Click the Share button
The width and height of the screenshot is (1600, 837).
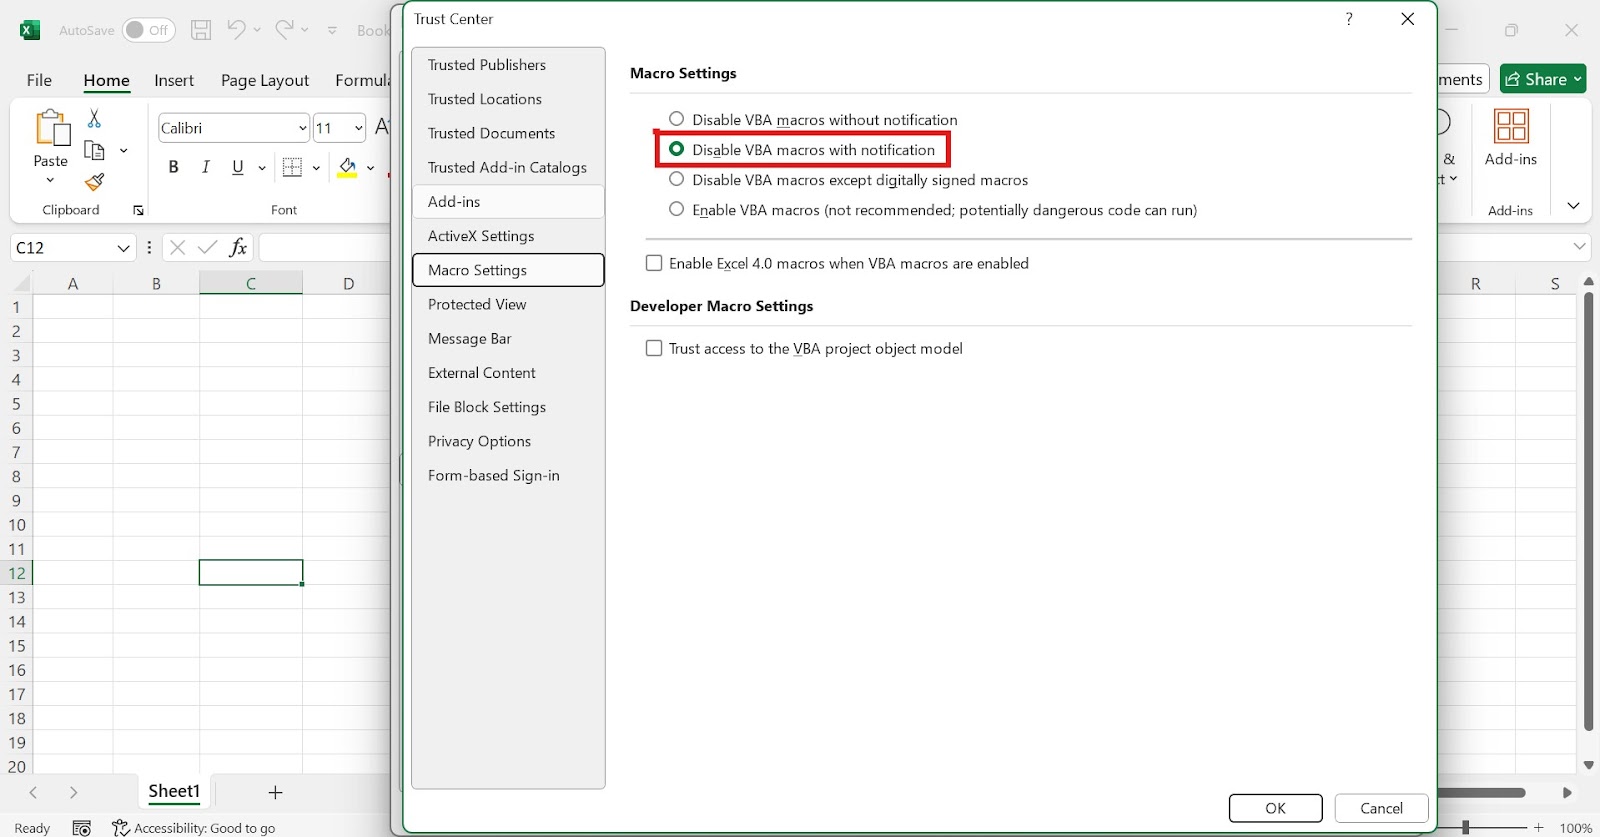pos(1543,79)
